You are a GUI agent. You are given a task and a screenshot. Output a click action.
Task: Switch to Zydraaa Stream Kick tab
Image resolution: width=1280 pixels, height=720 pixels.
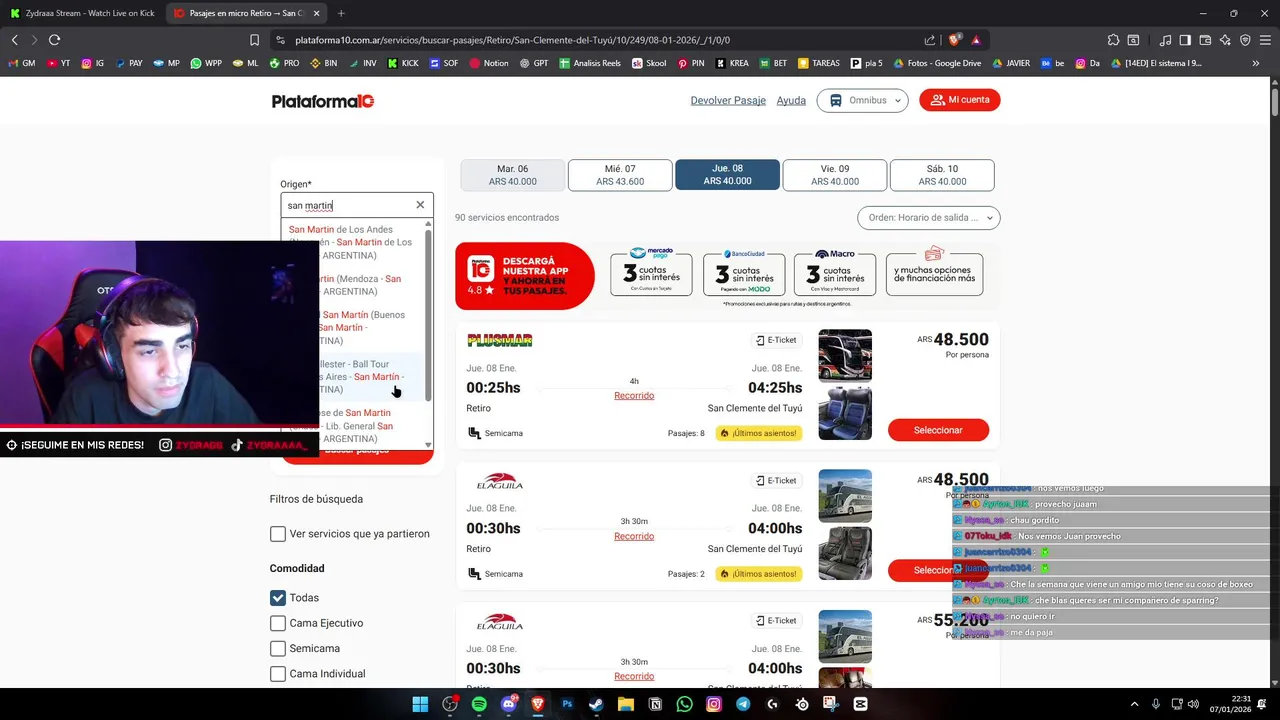pos(82,13)
